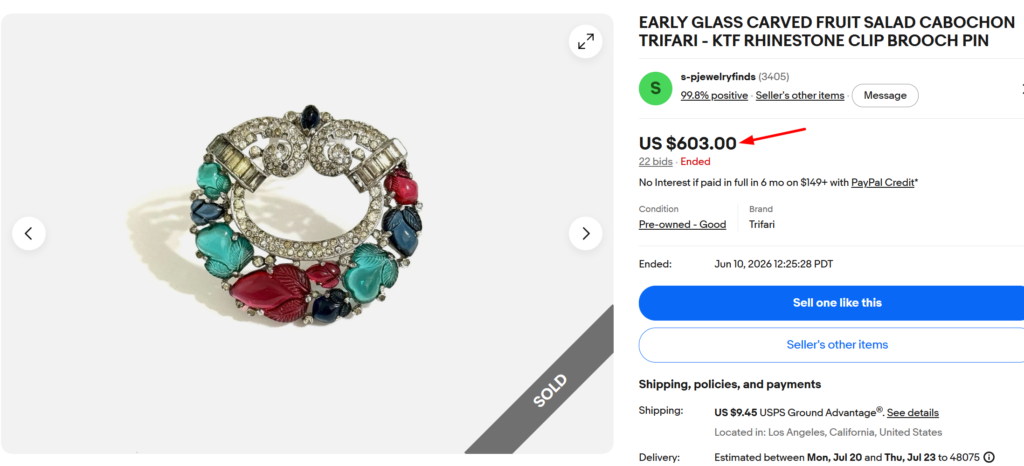Click Sell one like this button

pos(837,303)
